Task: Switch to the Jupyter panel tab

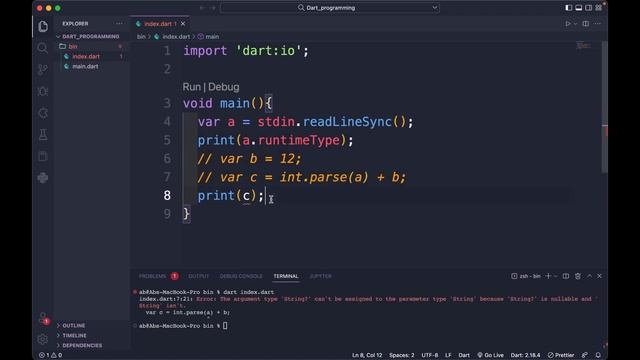Action: coord(320,276)
